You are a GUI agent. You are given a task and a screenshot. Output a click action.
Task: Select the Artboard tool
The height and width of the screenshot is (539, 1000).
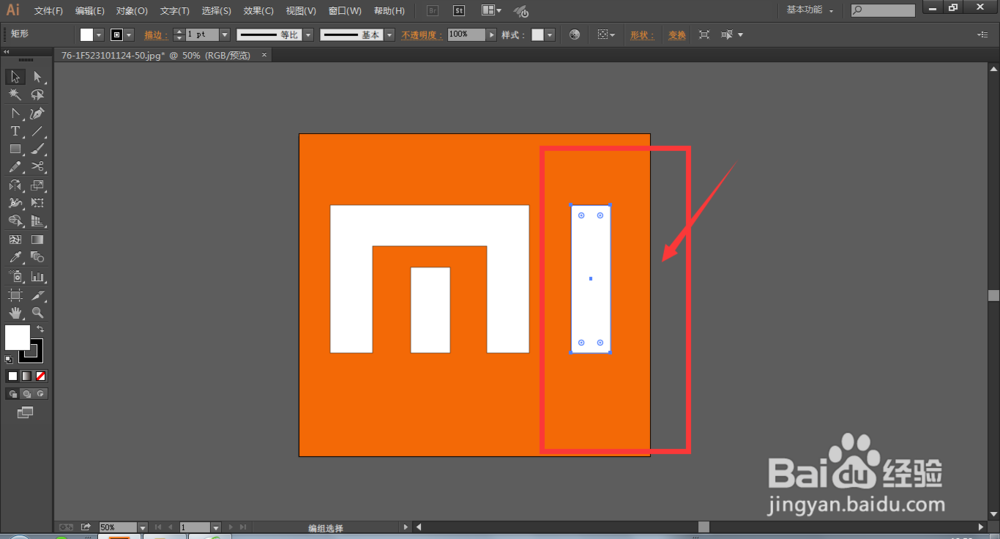tap(15, 295)
